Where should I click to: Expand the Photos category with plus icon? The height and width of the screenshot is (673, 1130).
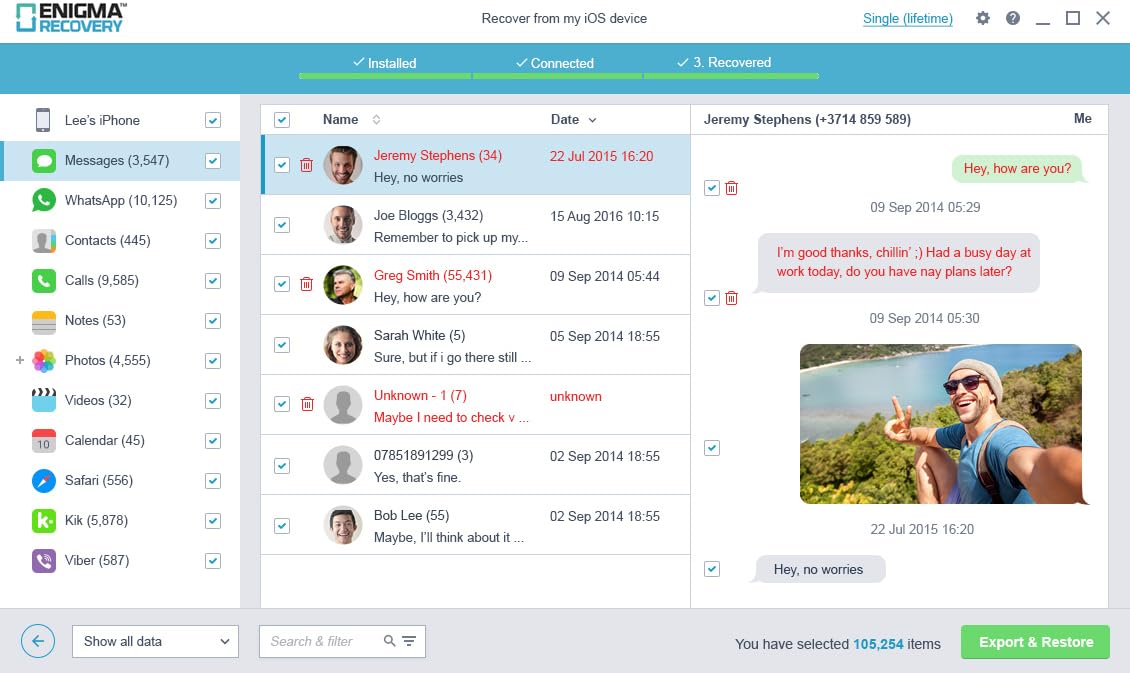pos(20,360)
